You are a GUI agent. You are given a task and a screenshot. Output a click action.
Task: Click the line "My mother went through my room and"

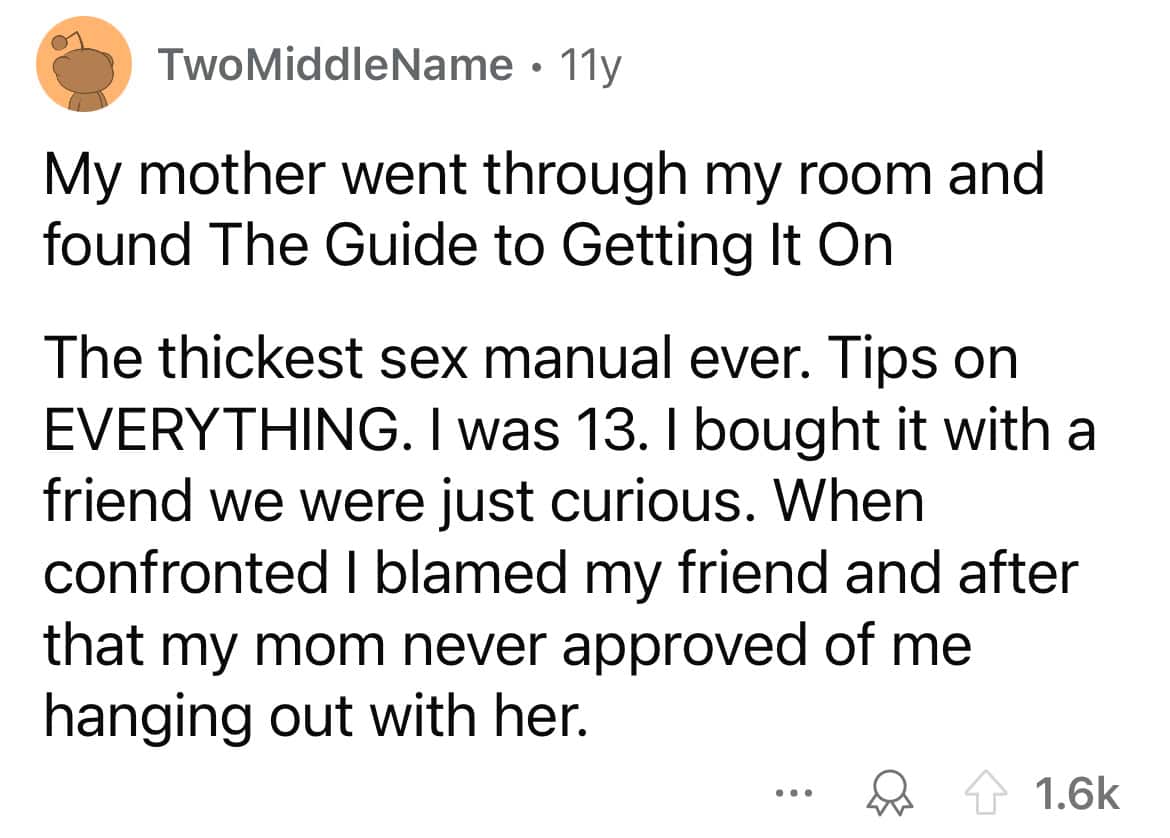[x=543, y=175]
